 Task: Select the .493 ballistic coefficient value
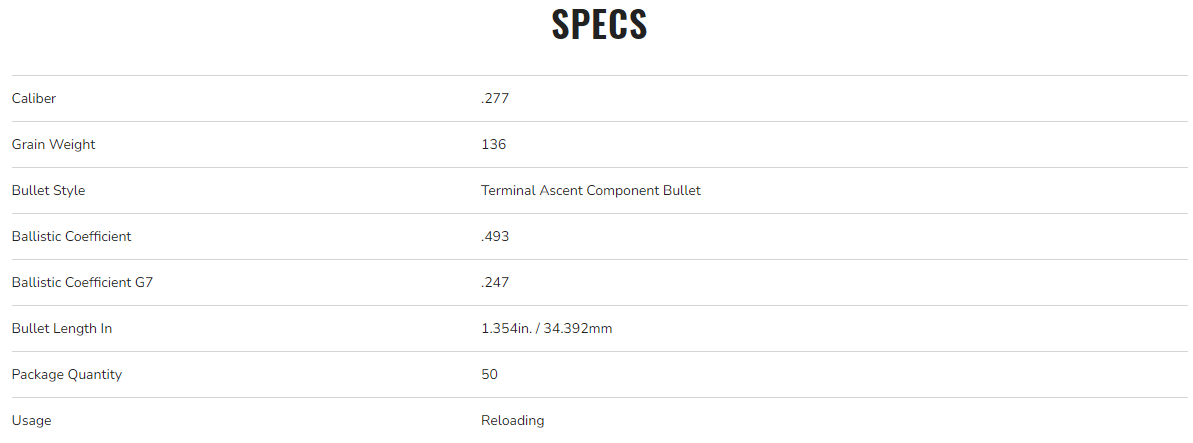(x=496, y=236)
